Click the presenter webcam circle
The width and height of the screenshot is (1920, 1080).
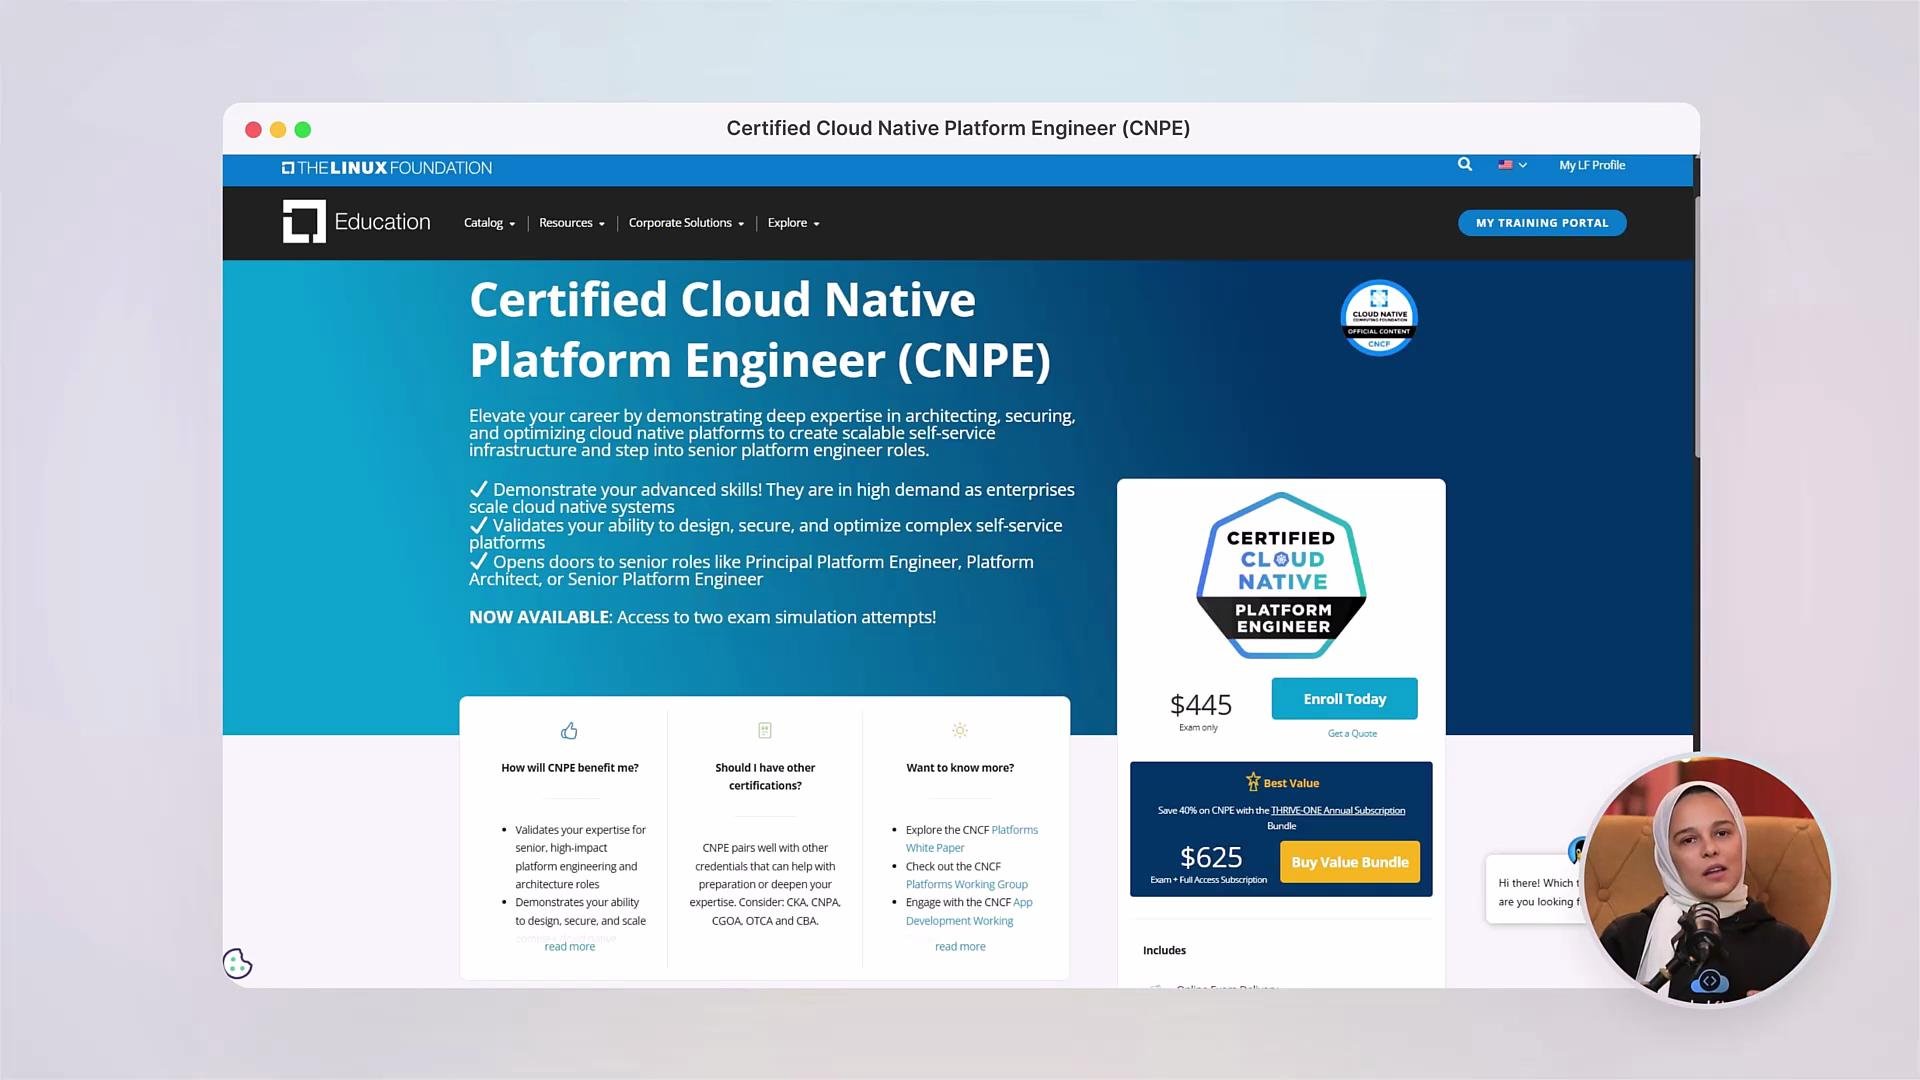(x=1708, y=880)
